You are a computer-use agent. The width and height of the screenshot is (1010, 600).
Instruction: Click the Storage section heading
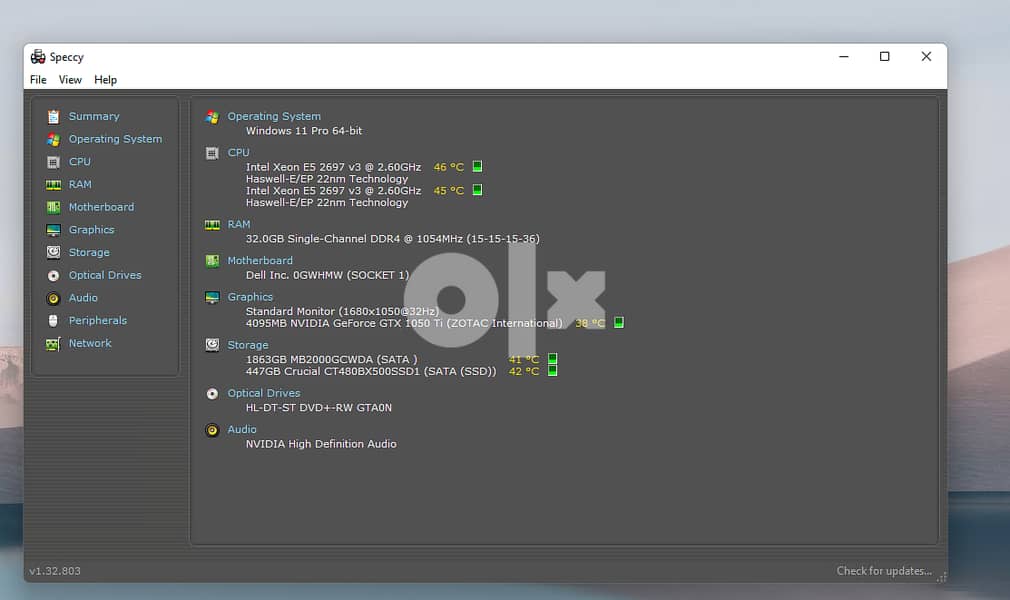click(x=248, y=345)
